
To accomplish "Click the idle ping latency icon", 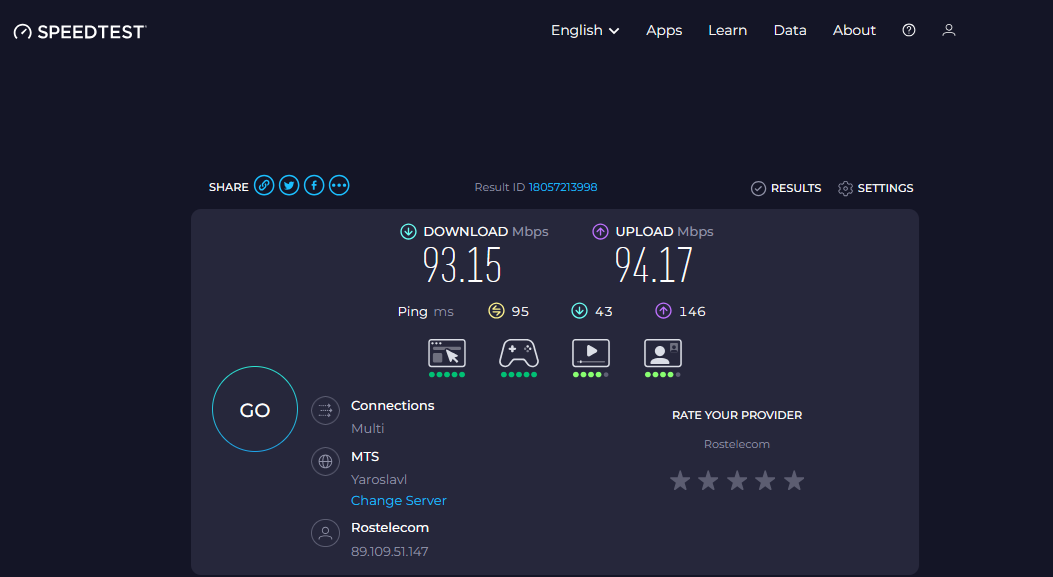I will pyautogui.click(x=496, y=311).
